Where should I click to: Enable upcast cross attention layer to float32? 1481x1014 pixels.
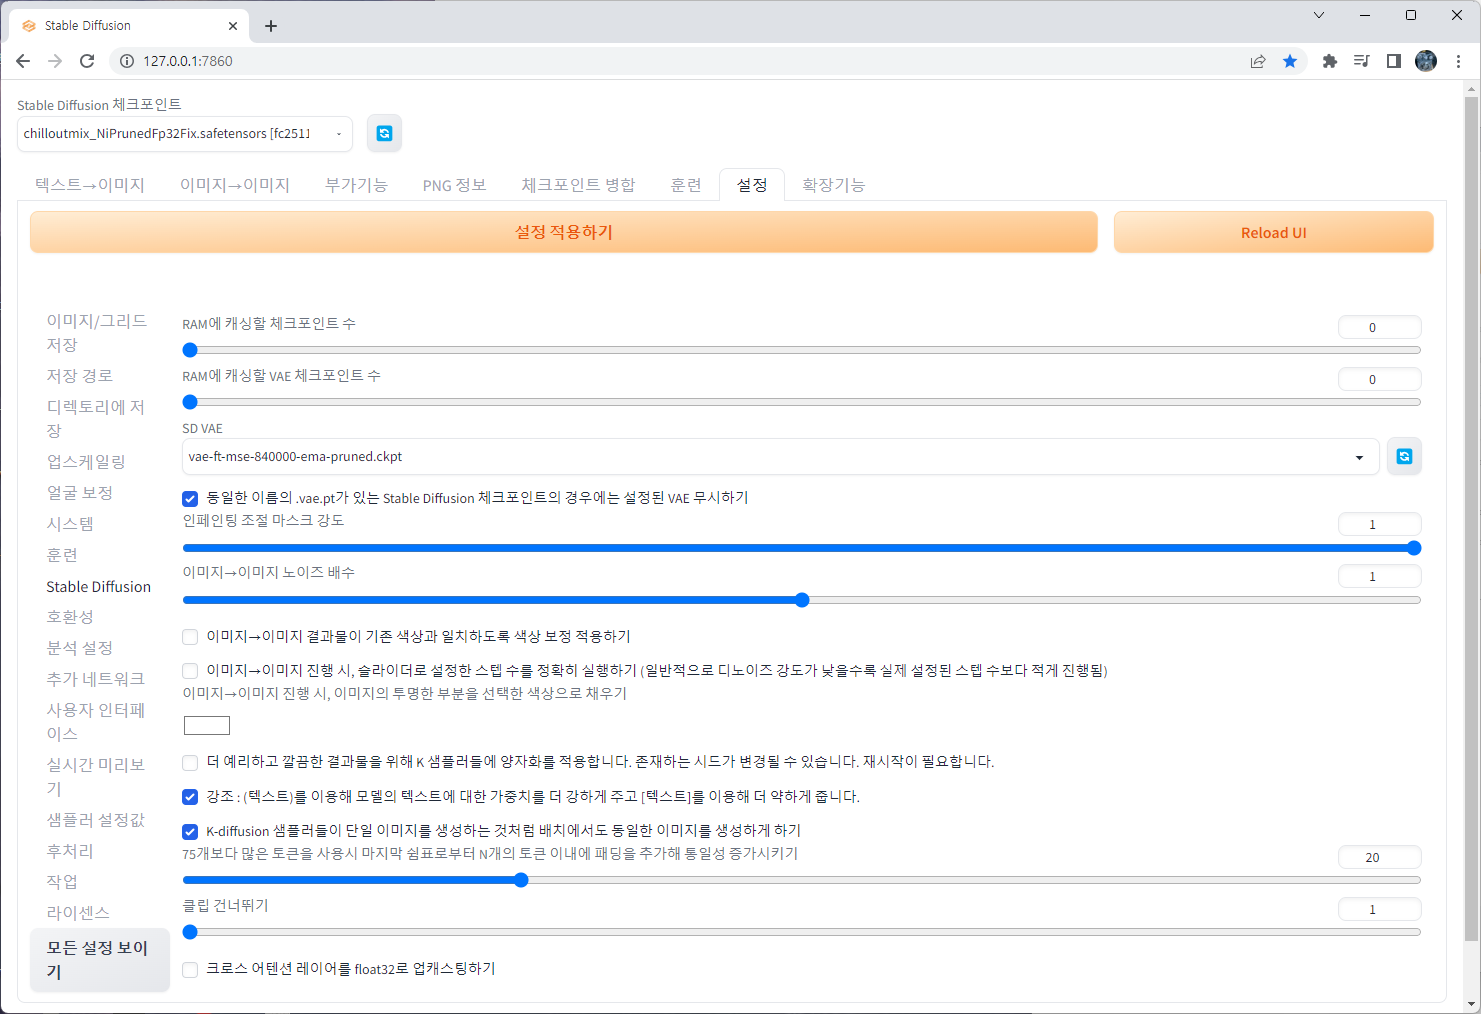(190, 970)
